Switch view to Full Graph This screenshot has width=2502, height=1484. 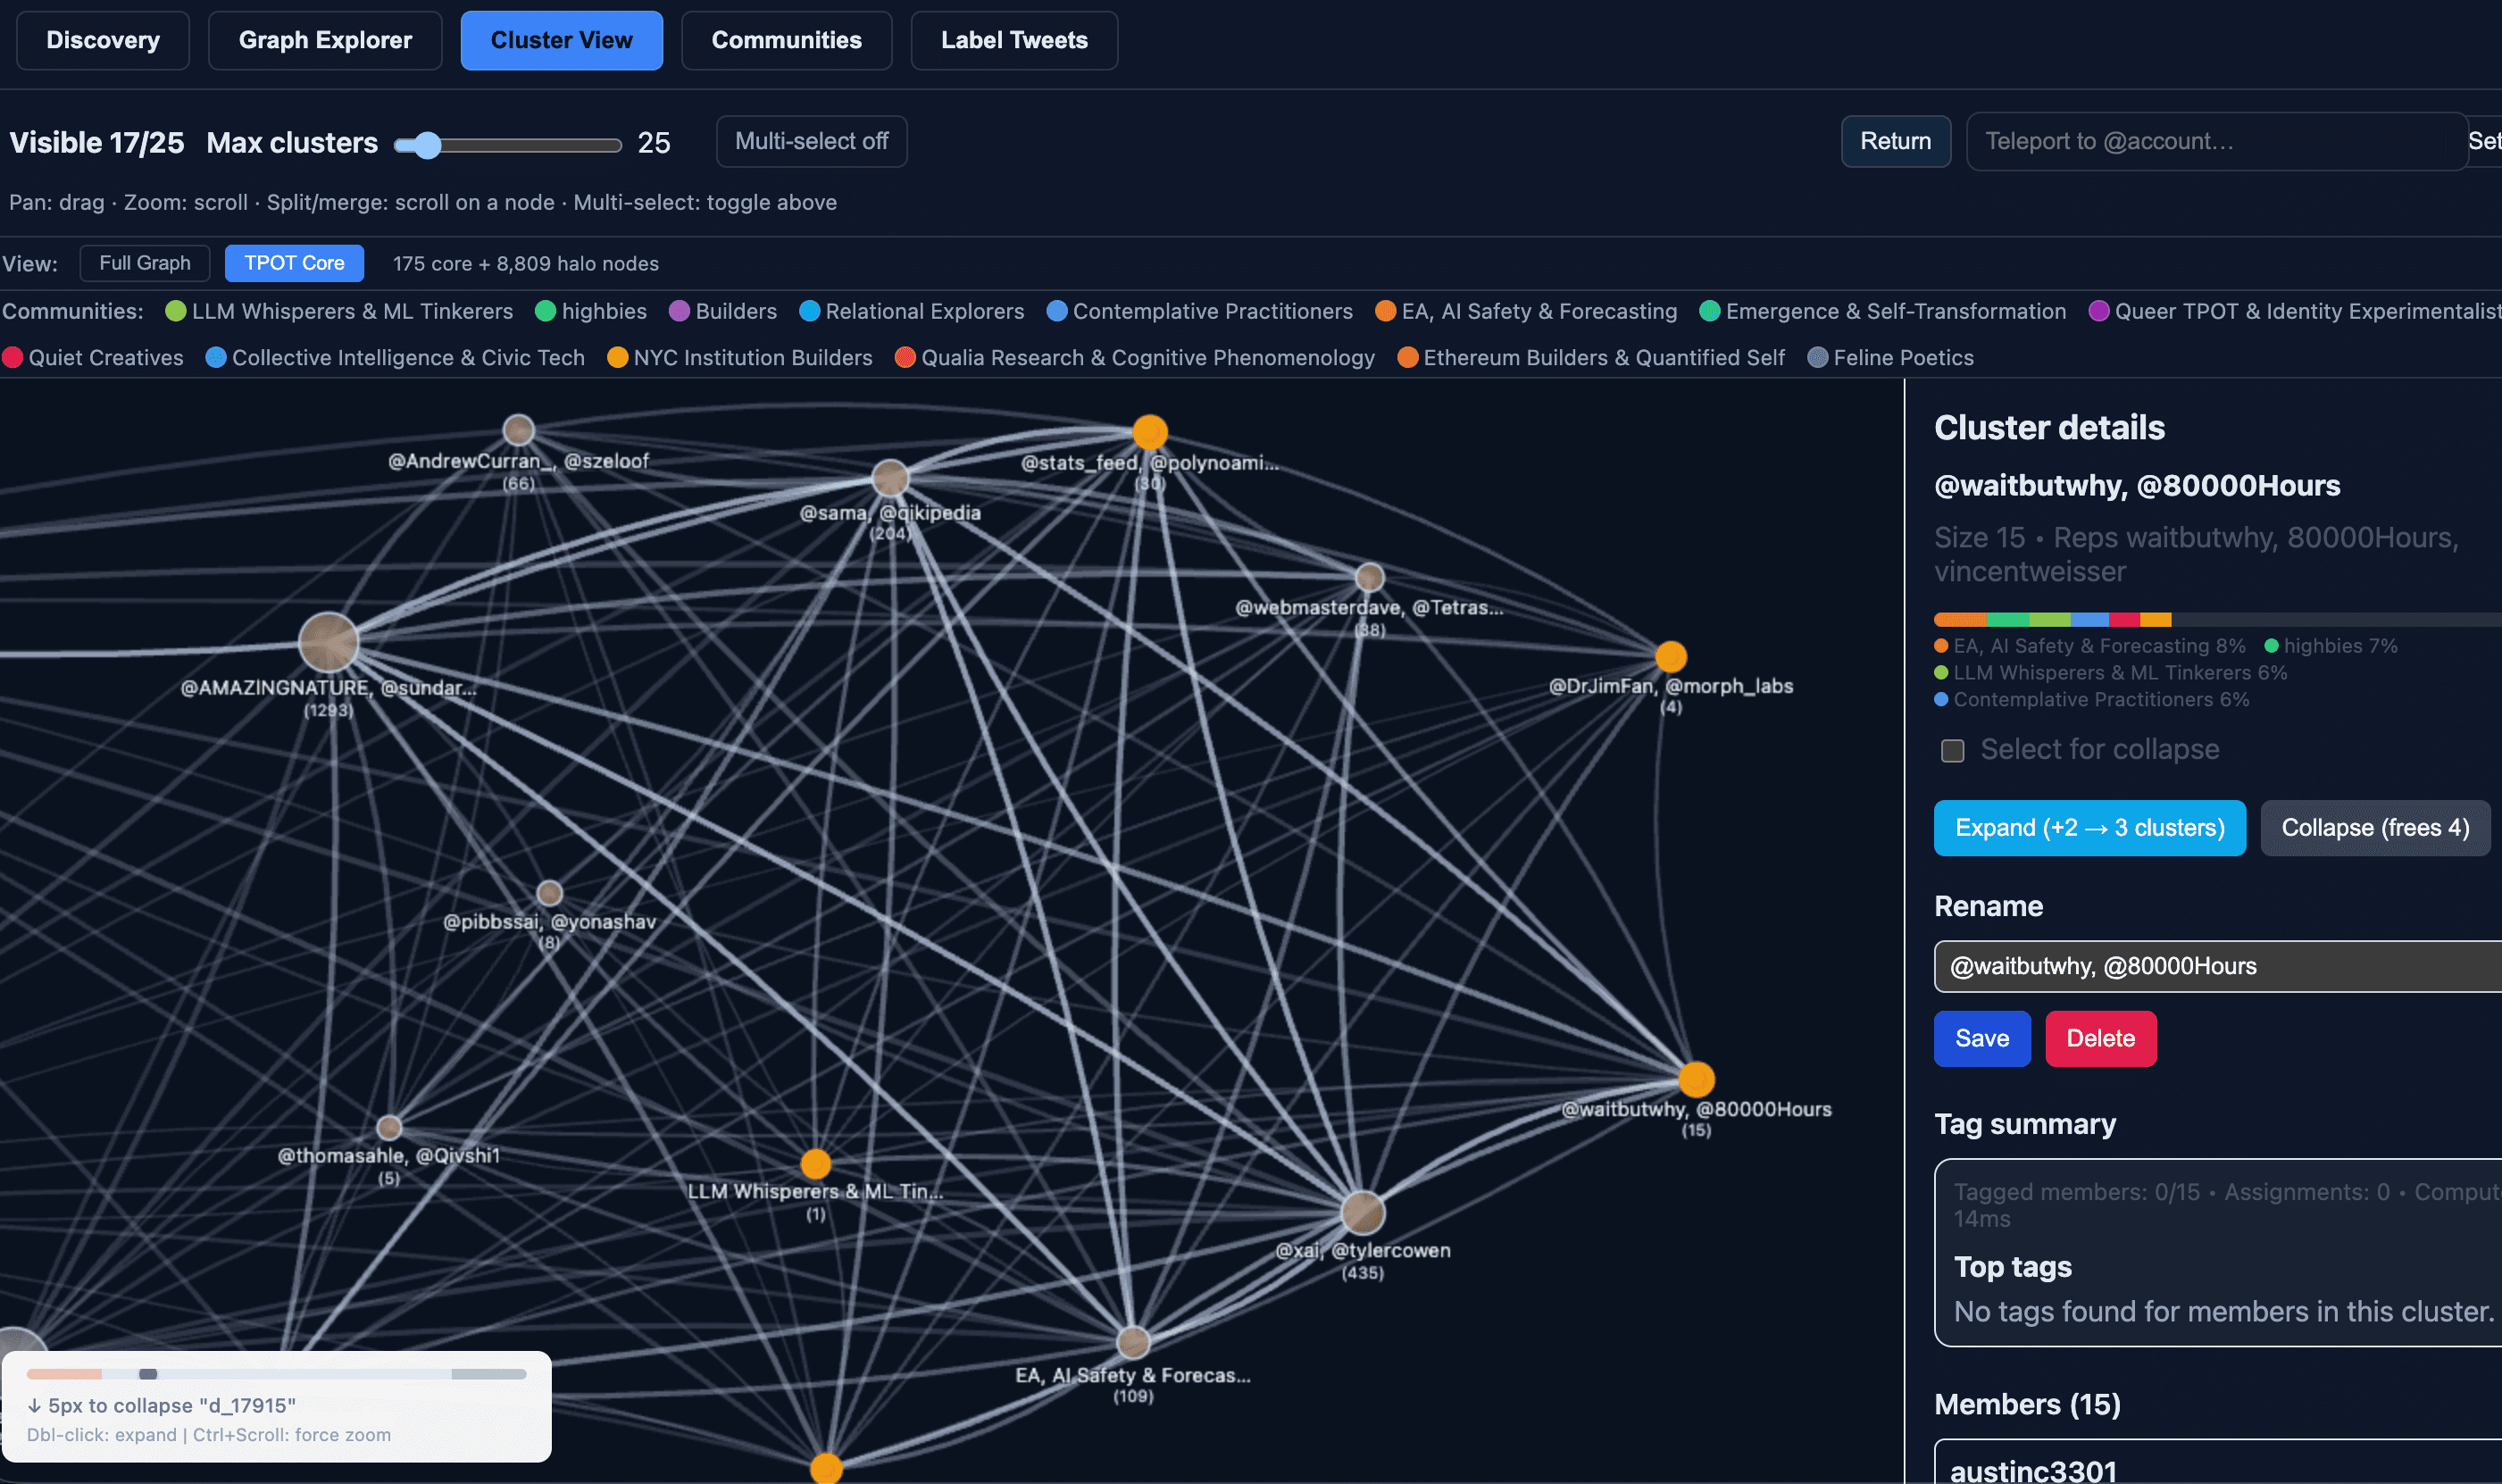coord(145,263)
